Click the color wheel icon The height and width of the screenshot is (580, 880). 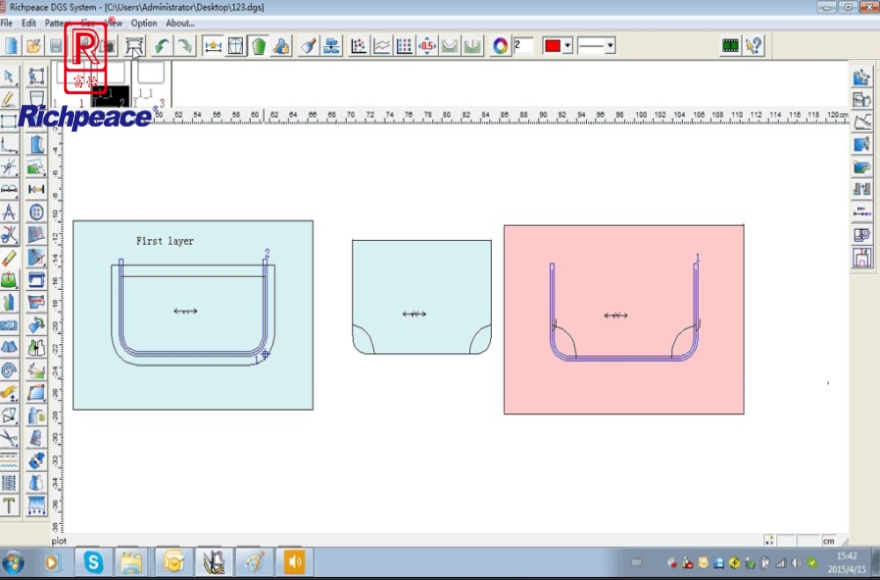[501, 46]
